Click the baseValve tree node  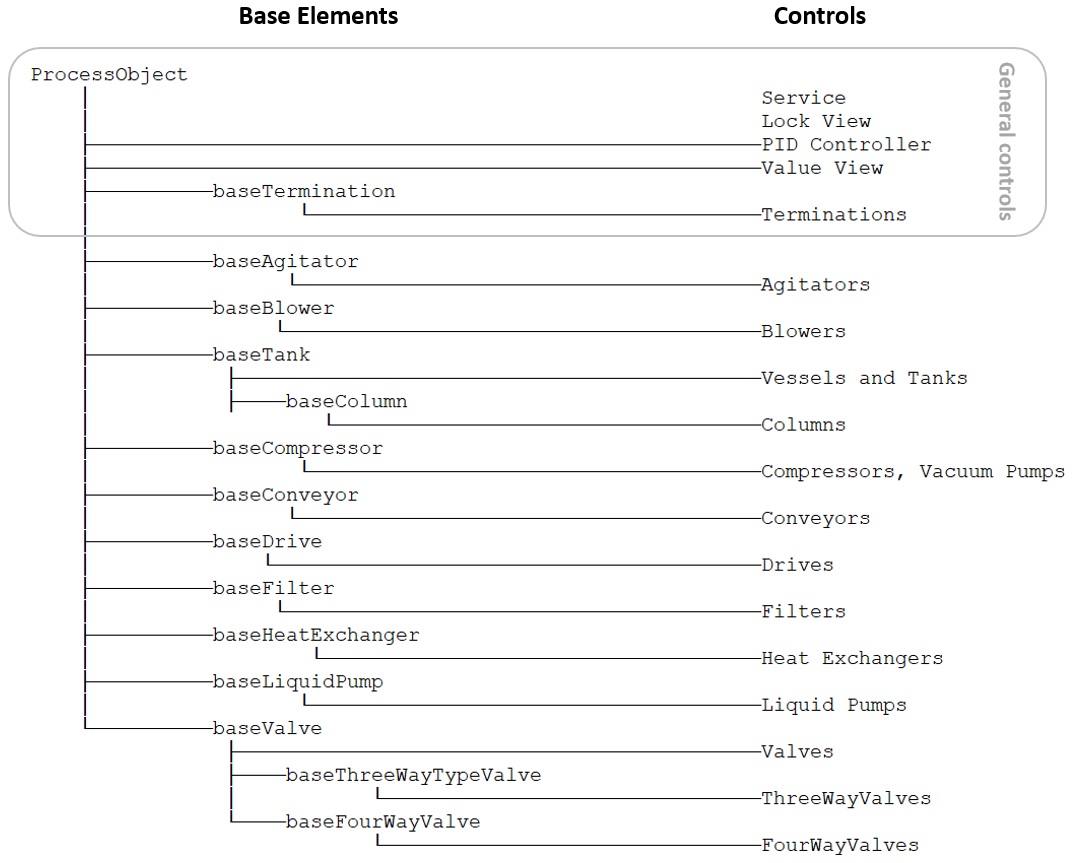tap(267, 728)
